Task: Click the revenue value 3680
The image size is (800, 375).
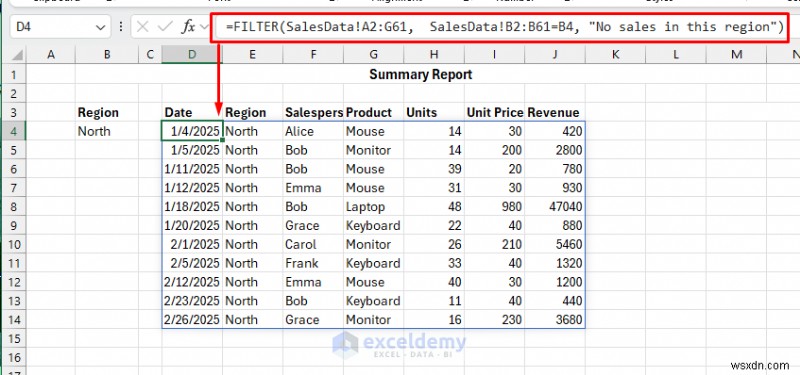Action: click(x=555, y=320)
